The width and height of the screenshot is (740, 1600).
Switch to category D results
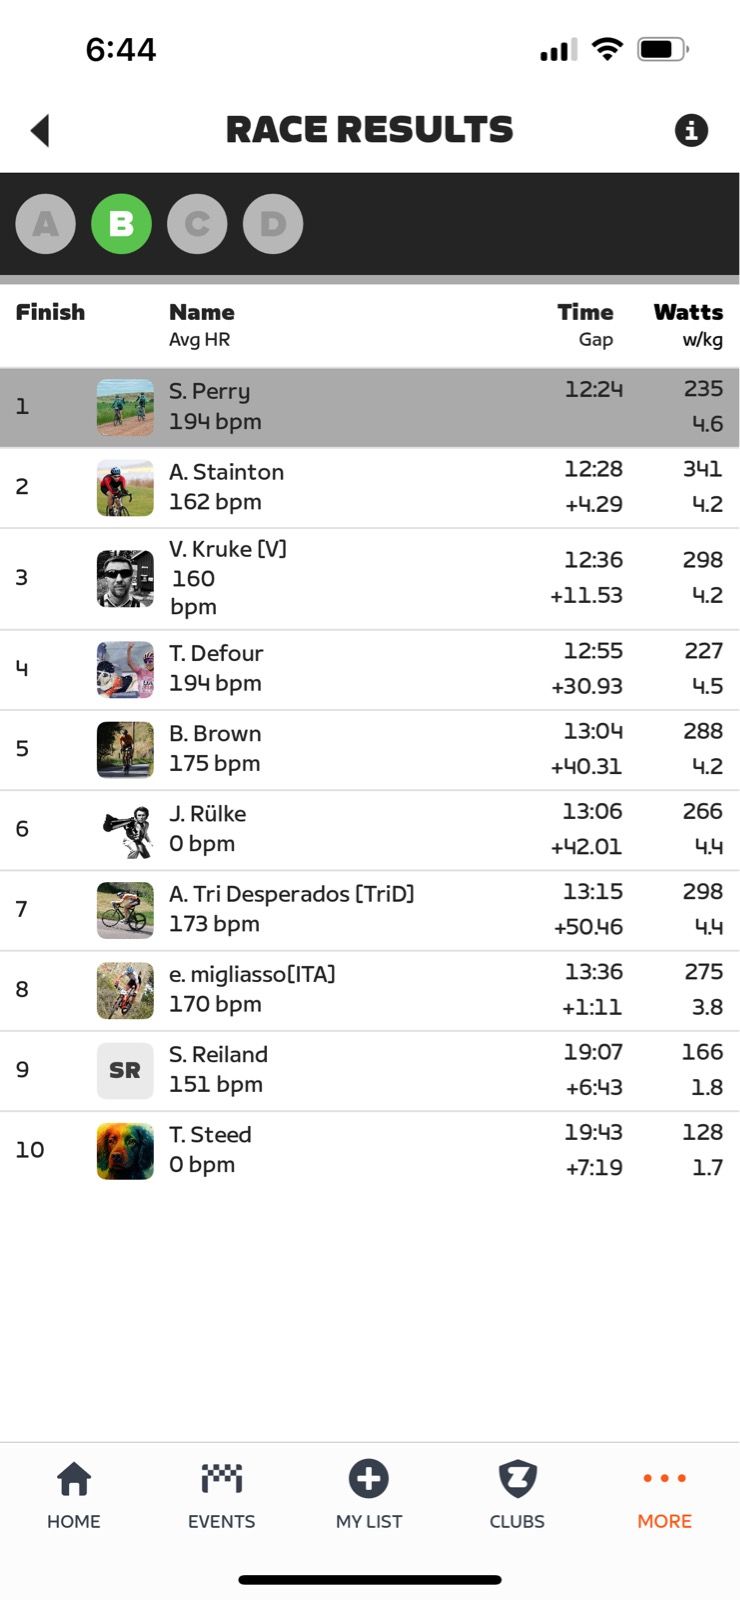pyautogui.click(x=273, y=223)
